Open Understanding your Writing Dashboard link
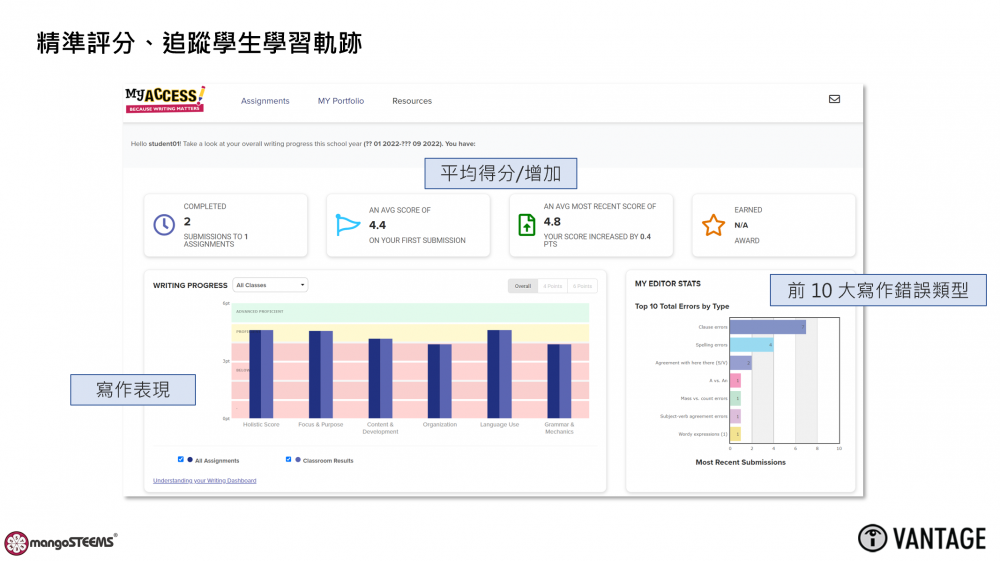Screen dimensions: 1000x561 click(x=204, y=481)
